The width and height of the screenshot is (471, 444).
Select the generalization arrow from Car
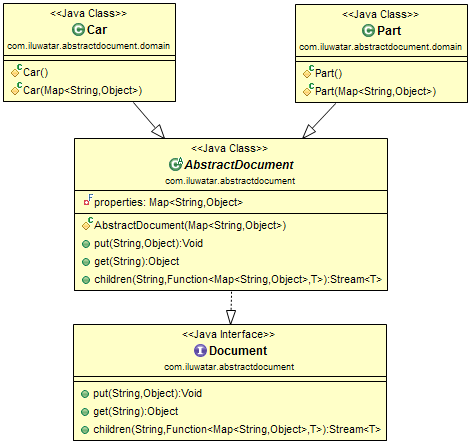tap(149, 120)
